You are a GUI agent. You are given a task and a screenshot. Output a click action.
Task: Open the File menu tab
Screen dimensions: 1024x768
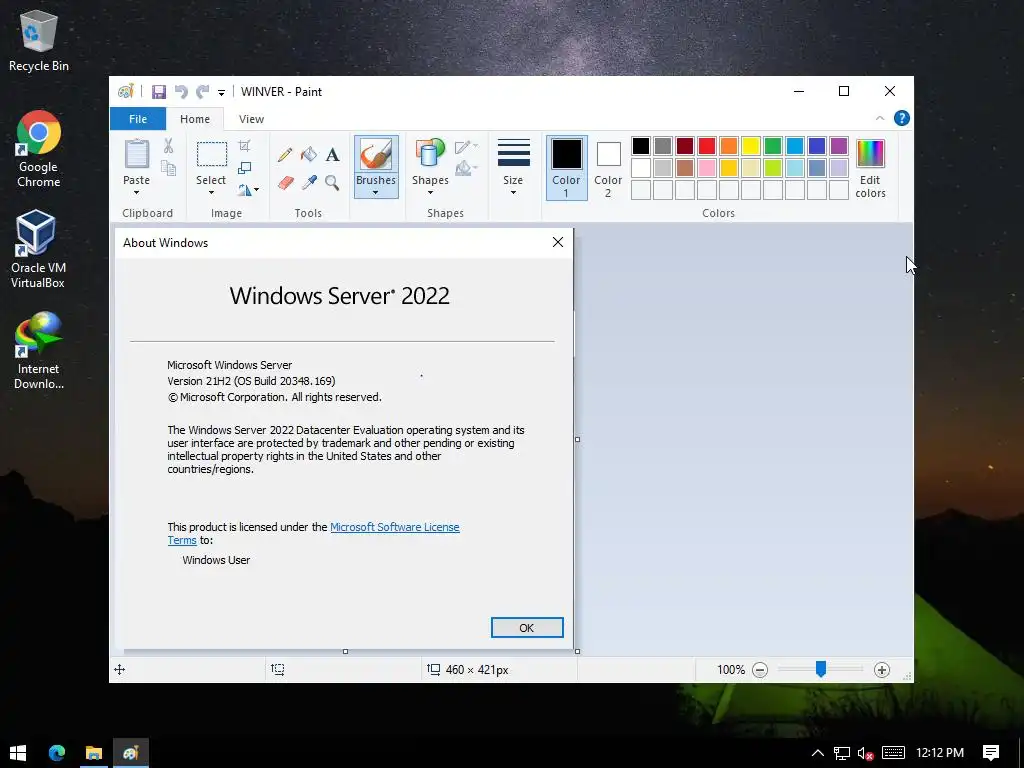(x=138, y=119)
